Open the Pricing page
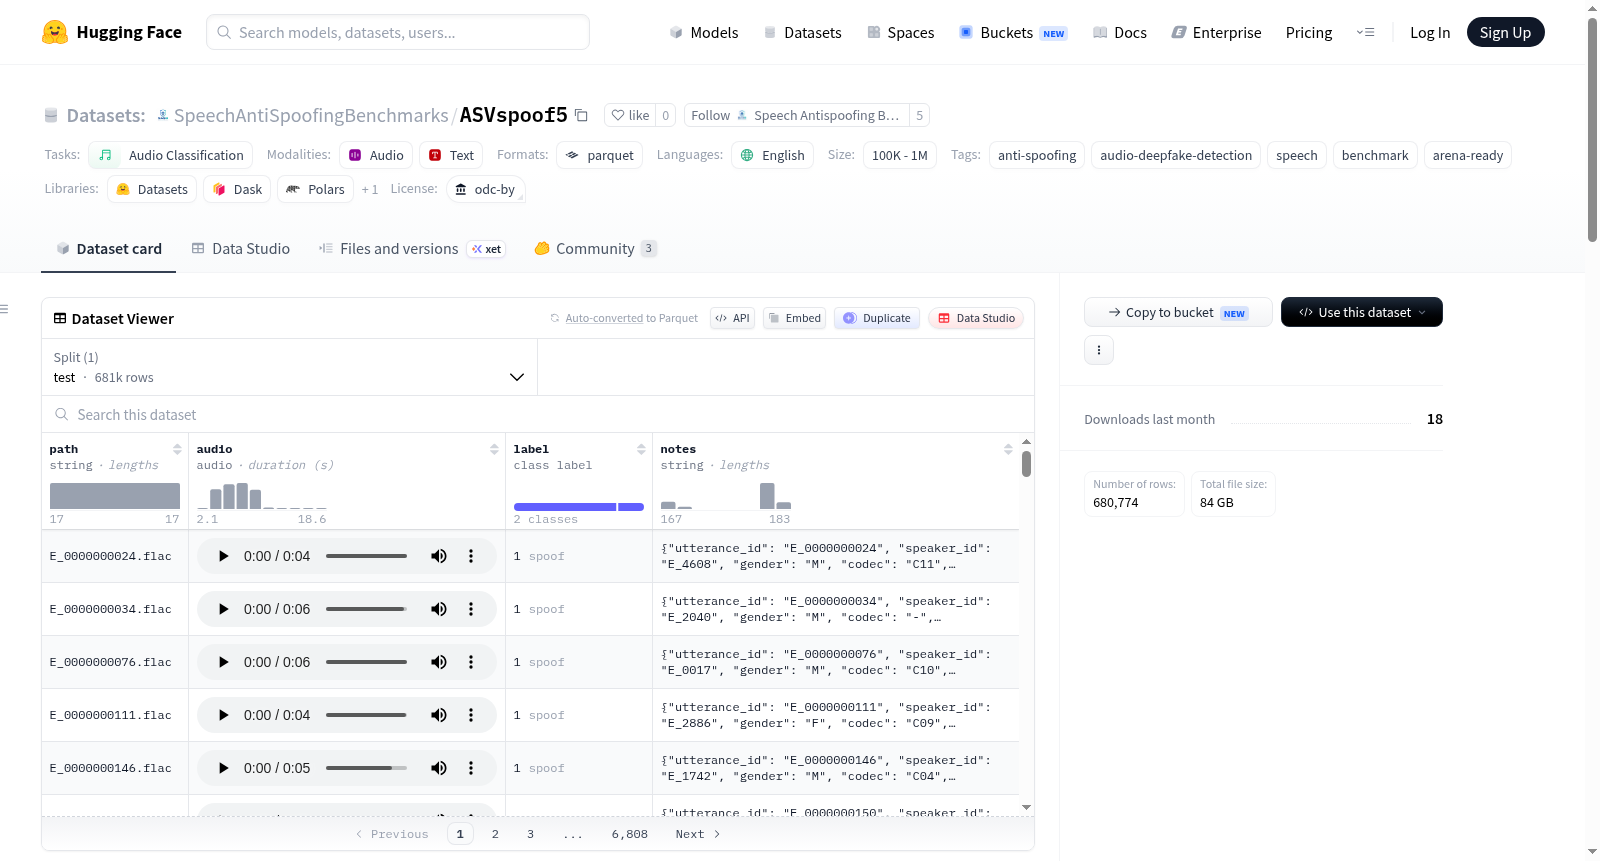Image resolution: width=1600 pixels, height=861 pixels. (x=1309, y=32)
